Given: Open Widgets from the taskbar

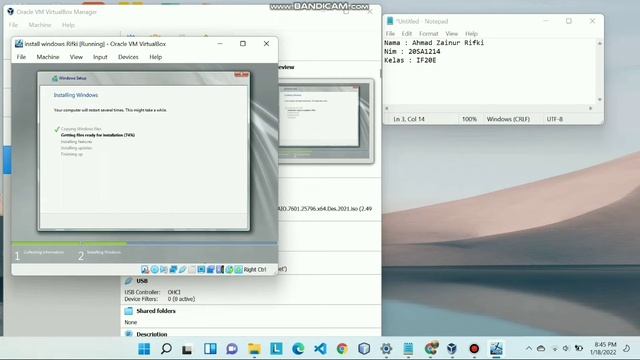Looking at the screenshot, I should click(210, 349).
